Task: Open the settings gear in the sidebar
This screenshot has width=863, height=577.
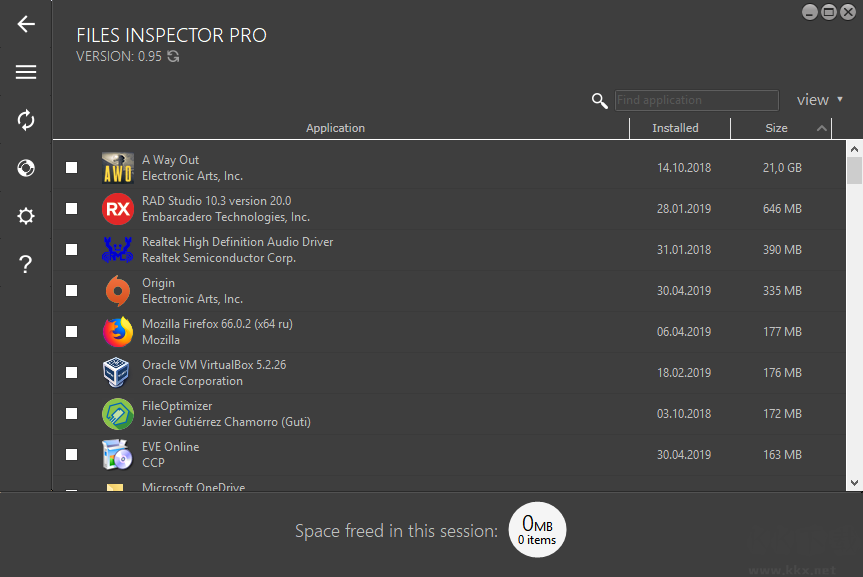Action: point(25,216)
